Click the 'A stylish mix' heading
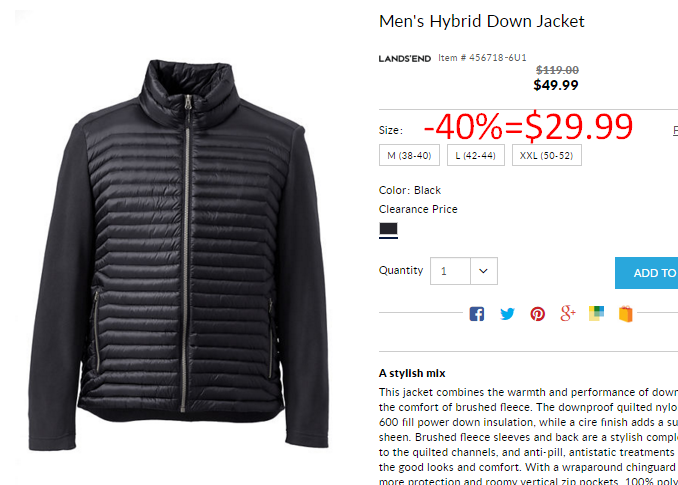678x485 pixels. [412, 373]
